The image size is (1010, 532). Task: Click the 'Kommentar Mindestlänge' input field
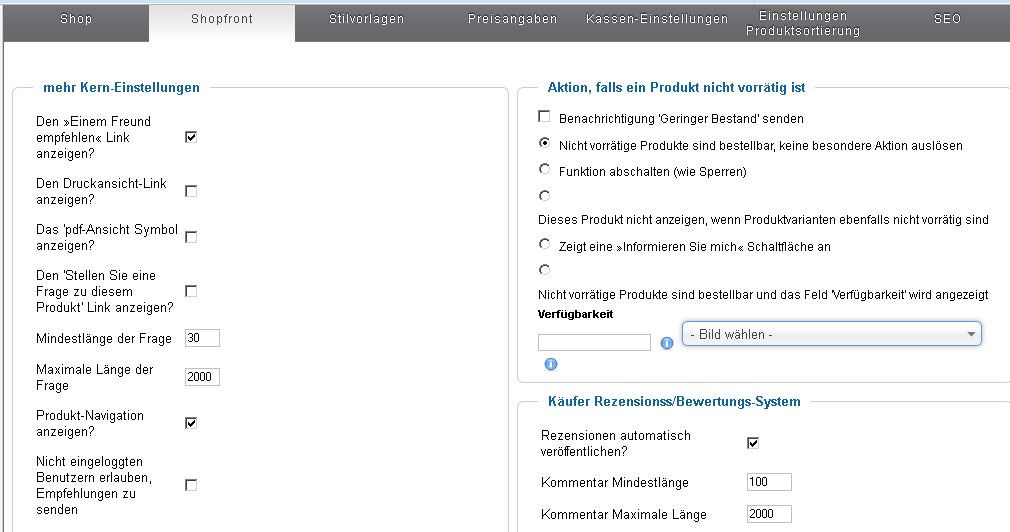pos(768,482)
